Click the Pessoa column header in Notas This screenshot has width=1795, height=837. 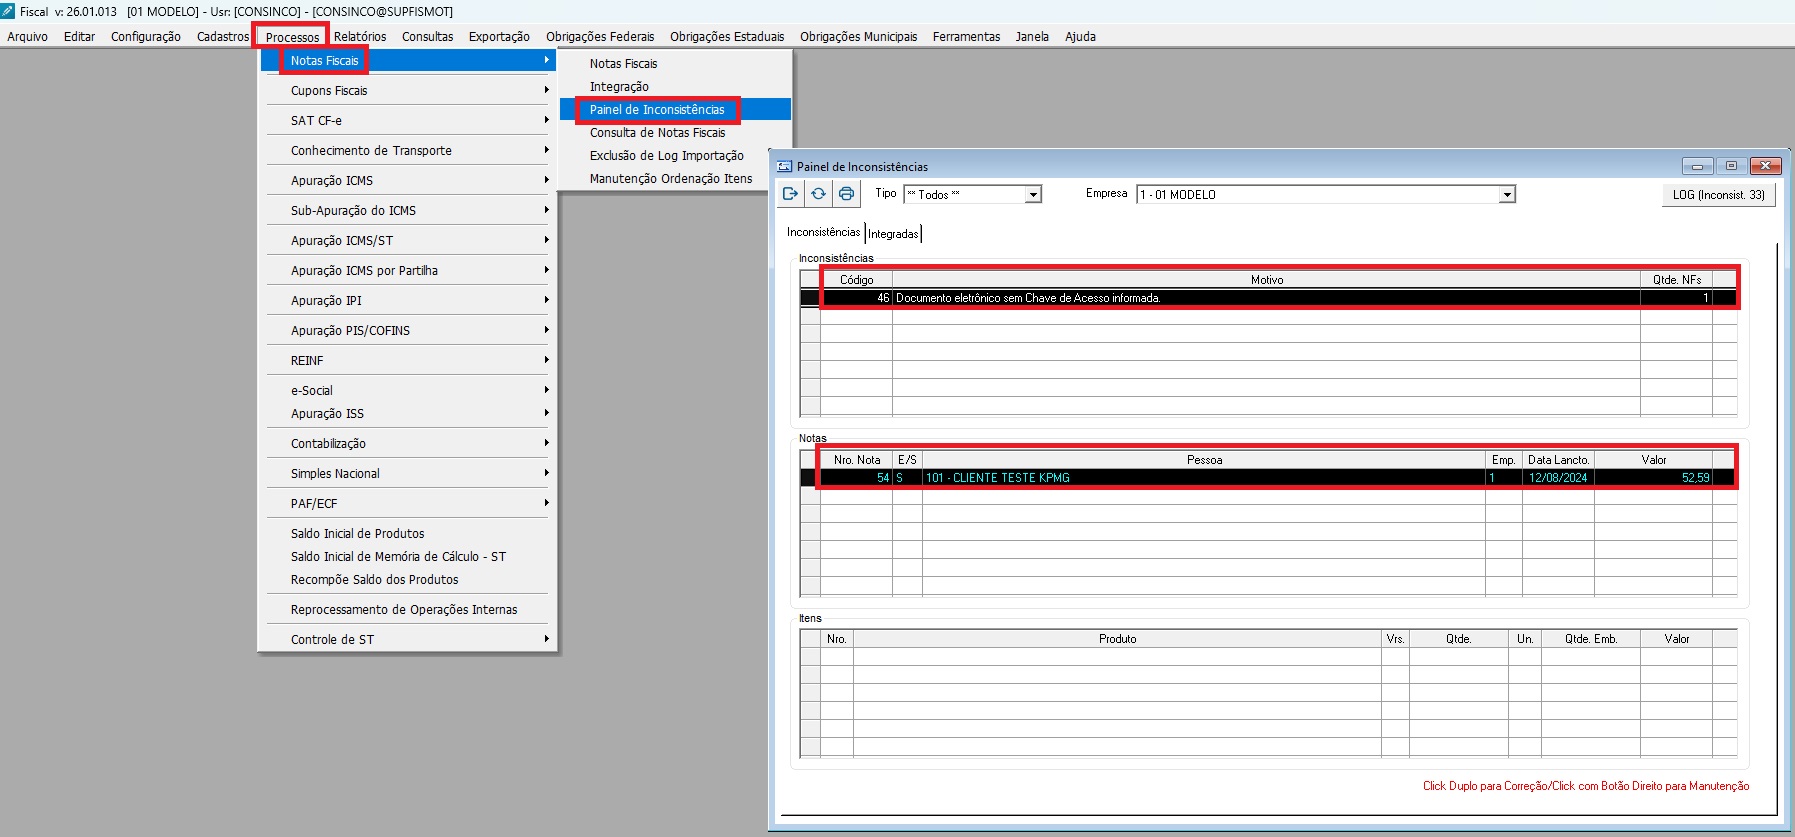point(1204,460)
